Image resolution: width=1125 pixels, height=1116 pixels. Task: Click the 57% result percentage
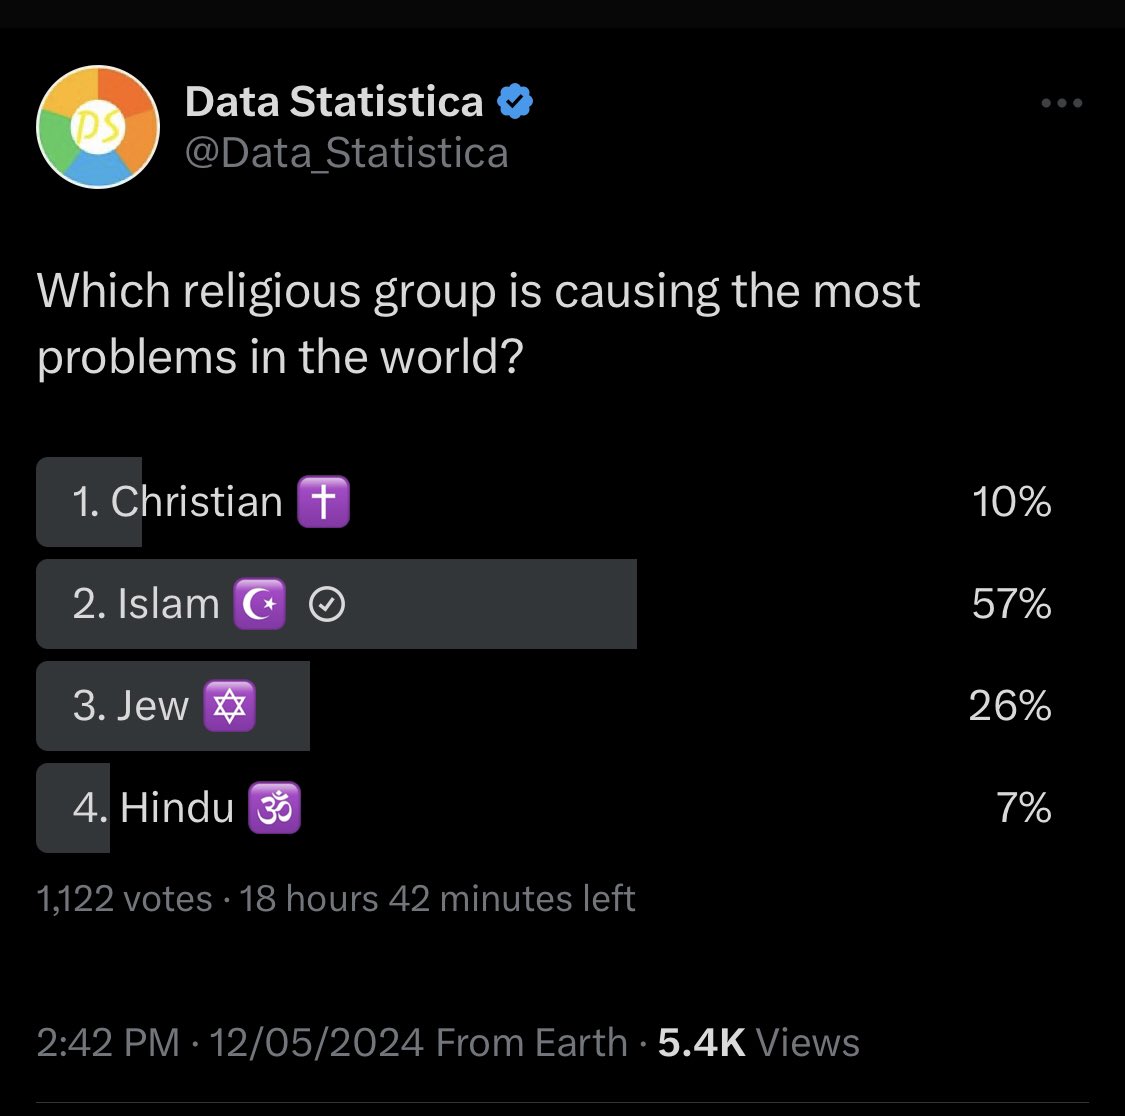(x=1012, y=604)
